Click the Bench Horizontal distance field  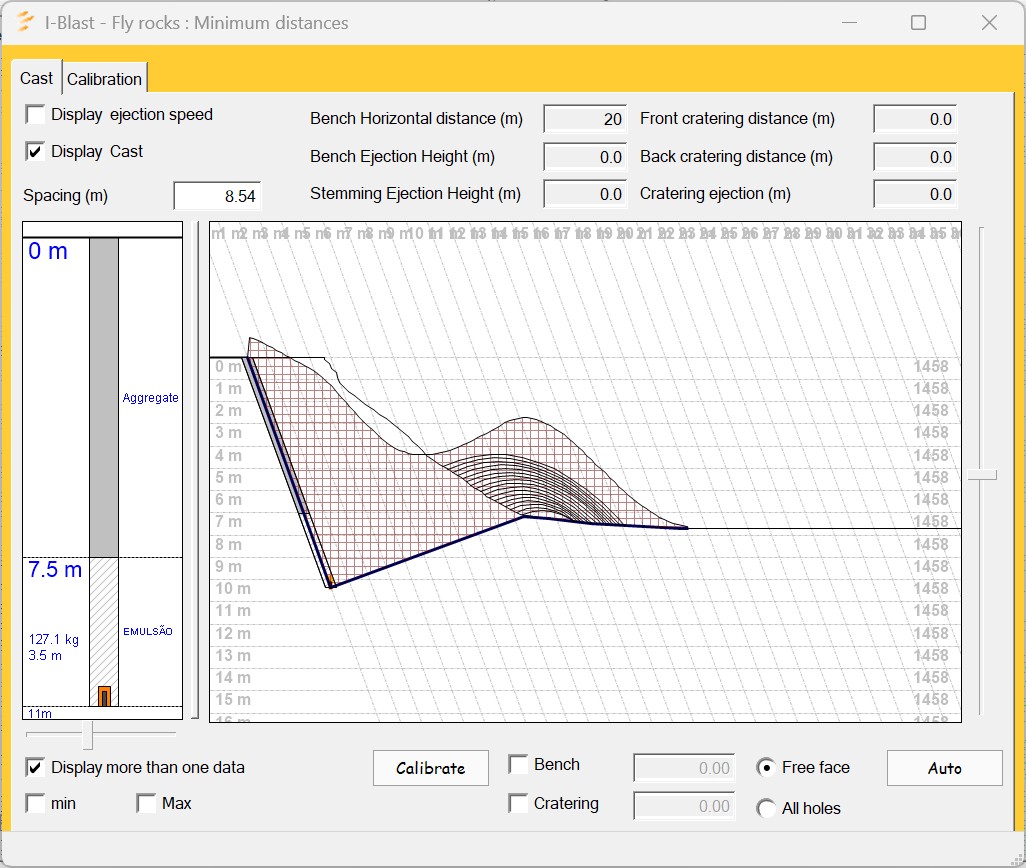coord(585,119)
